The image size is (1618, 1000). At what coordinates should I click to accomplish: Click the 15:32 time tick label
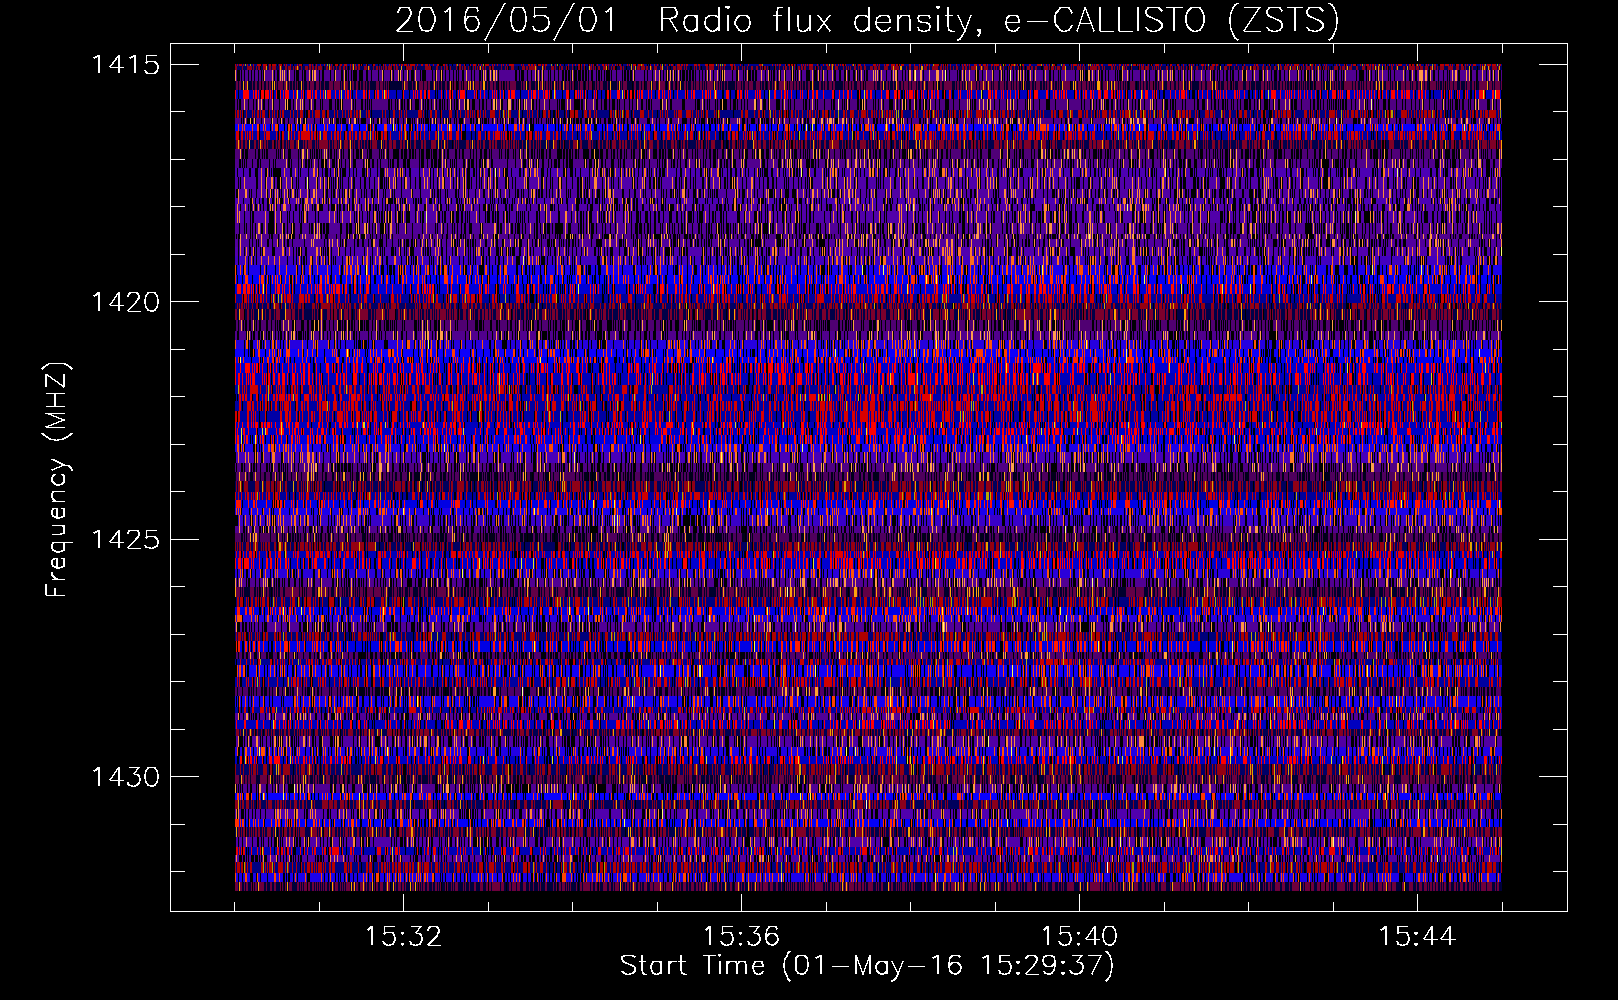403,937
